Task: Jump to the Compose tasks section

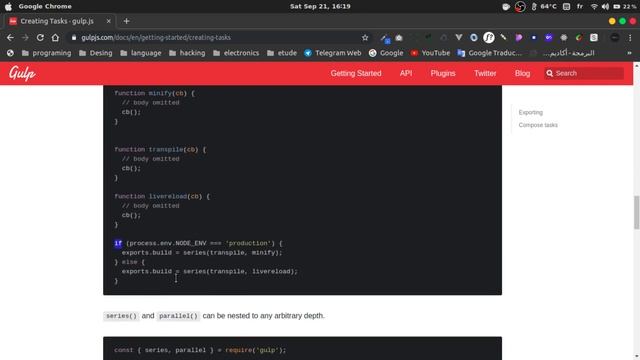Action: click(x=538, y=125)
